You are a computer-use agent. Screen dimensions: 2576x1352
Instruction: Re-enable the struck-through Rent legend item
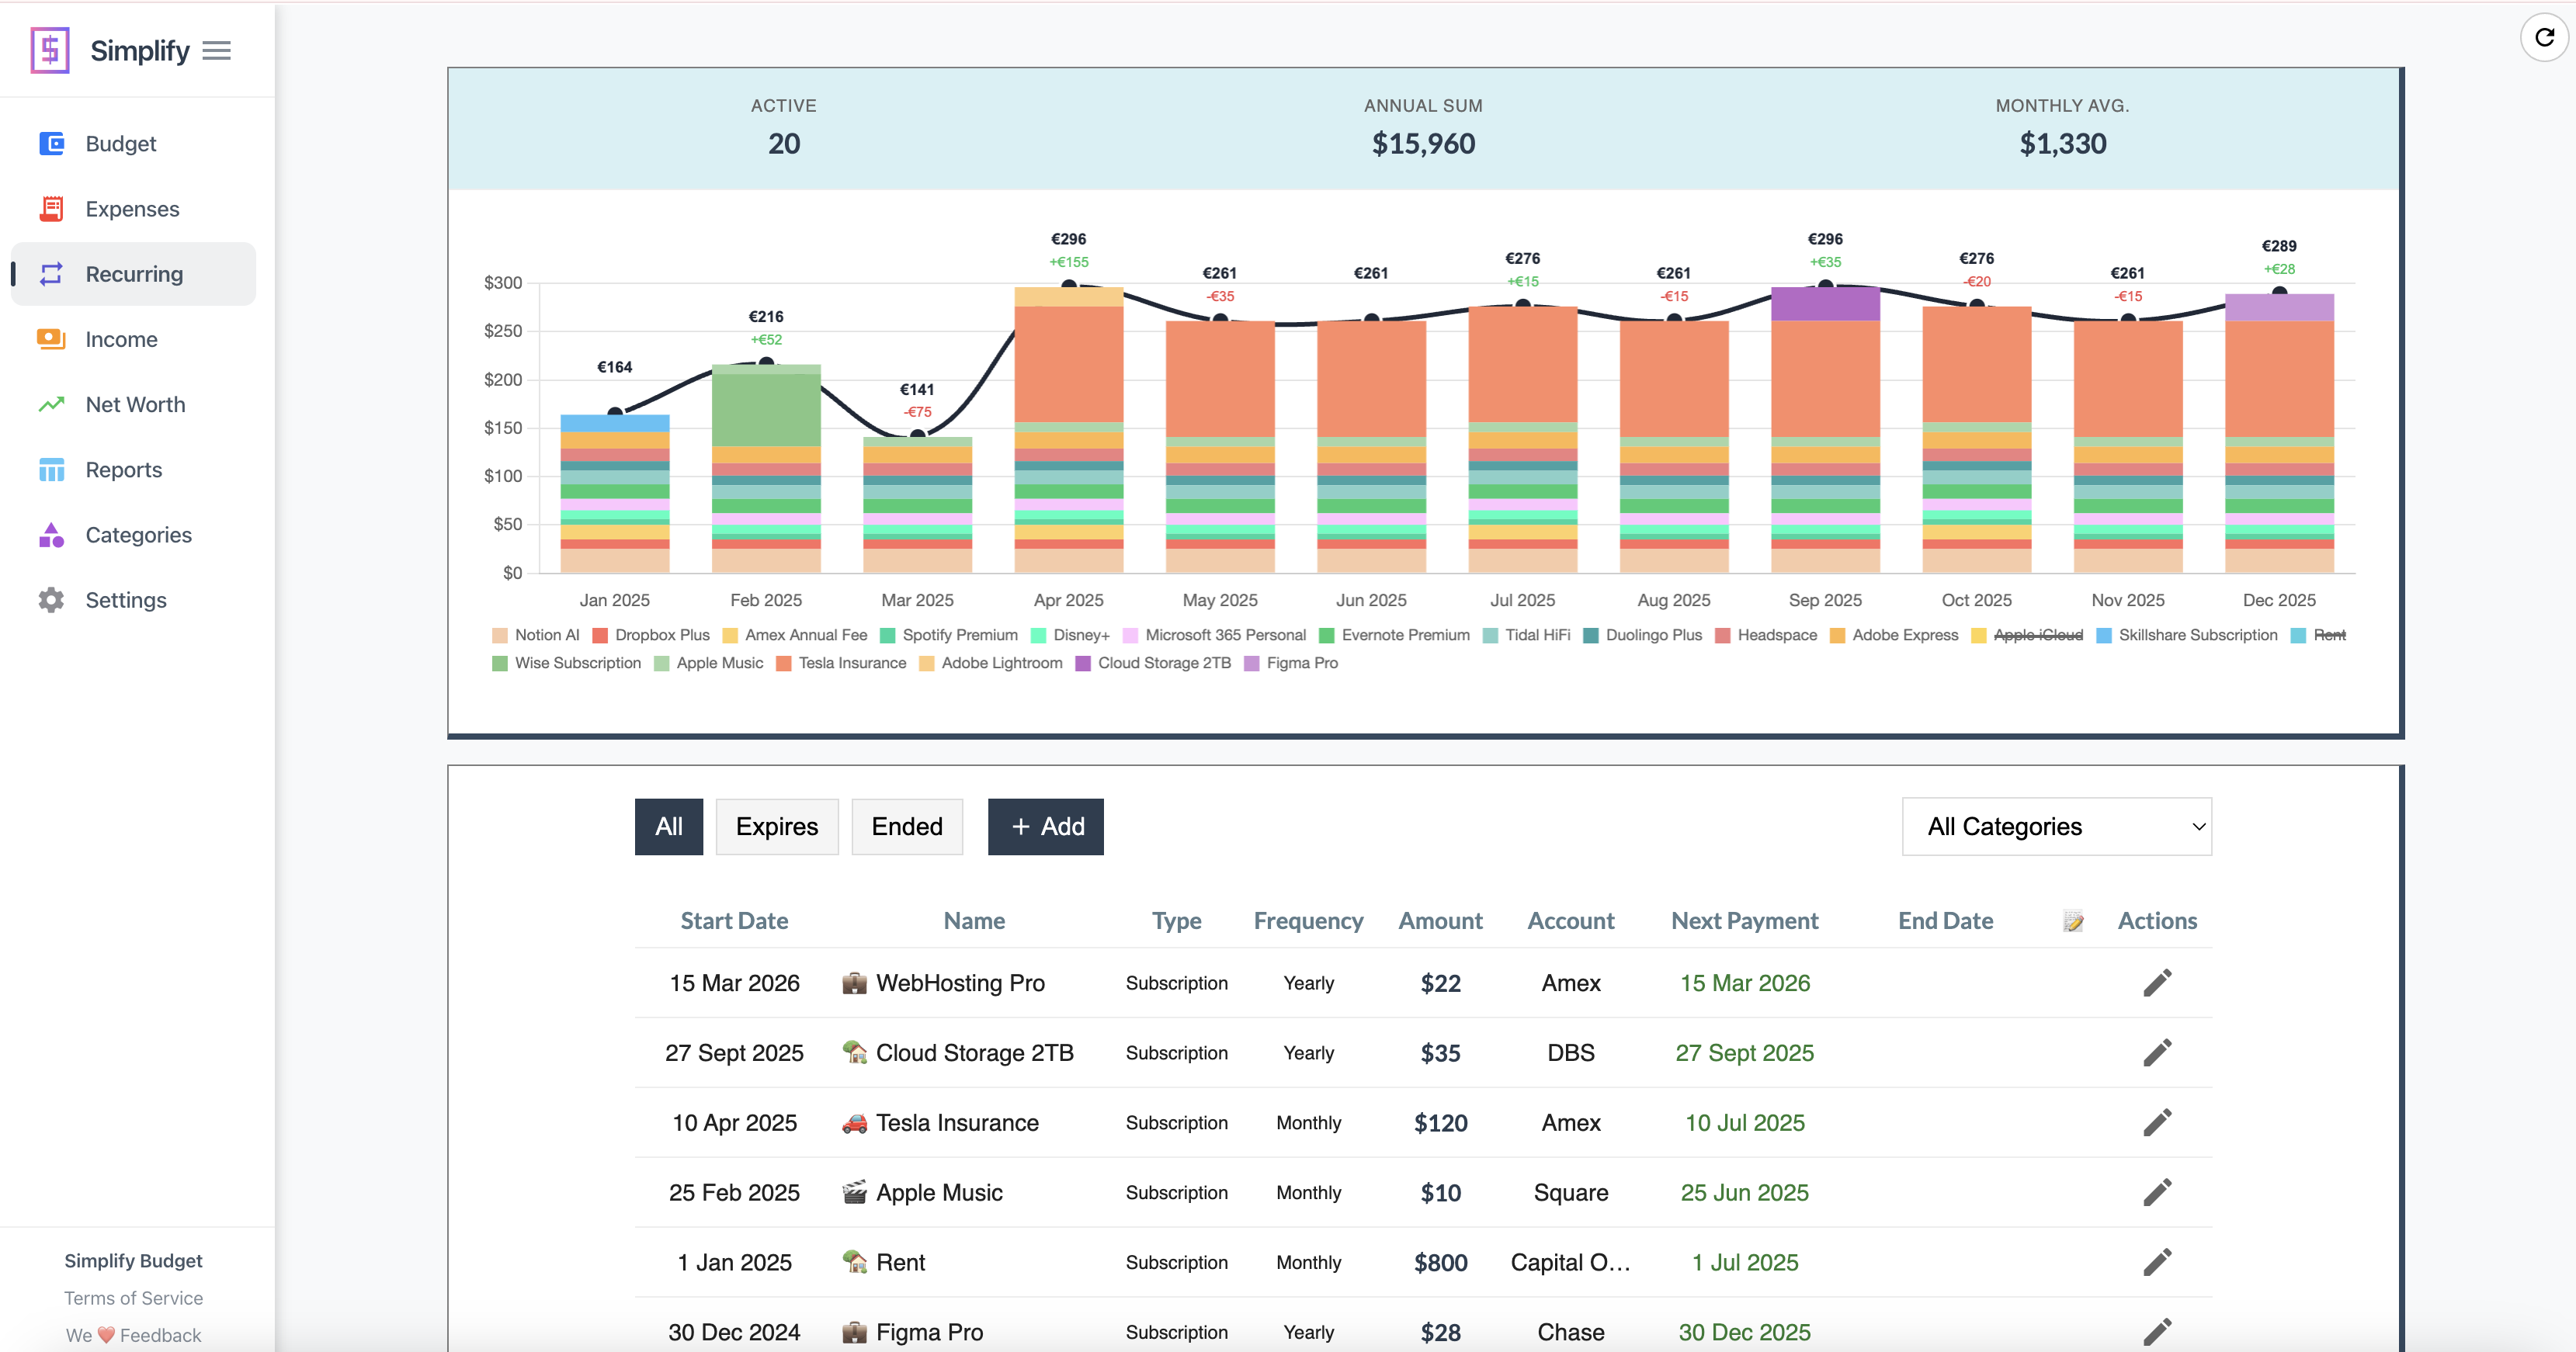(x=2318, y=635)
